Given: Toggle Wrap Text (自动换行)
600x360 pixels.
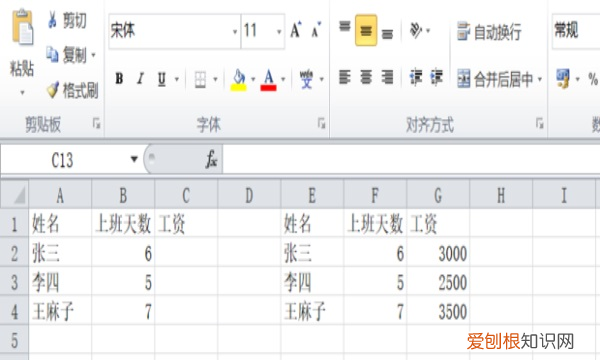Looking at the screenshot, I should (489, 31).
